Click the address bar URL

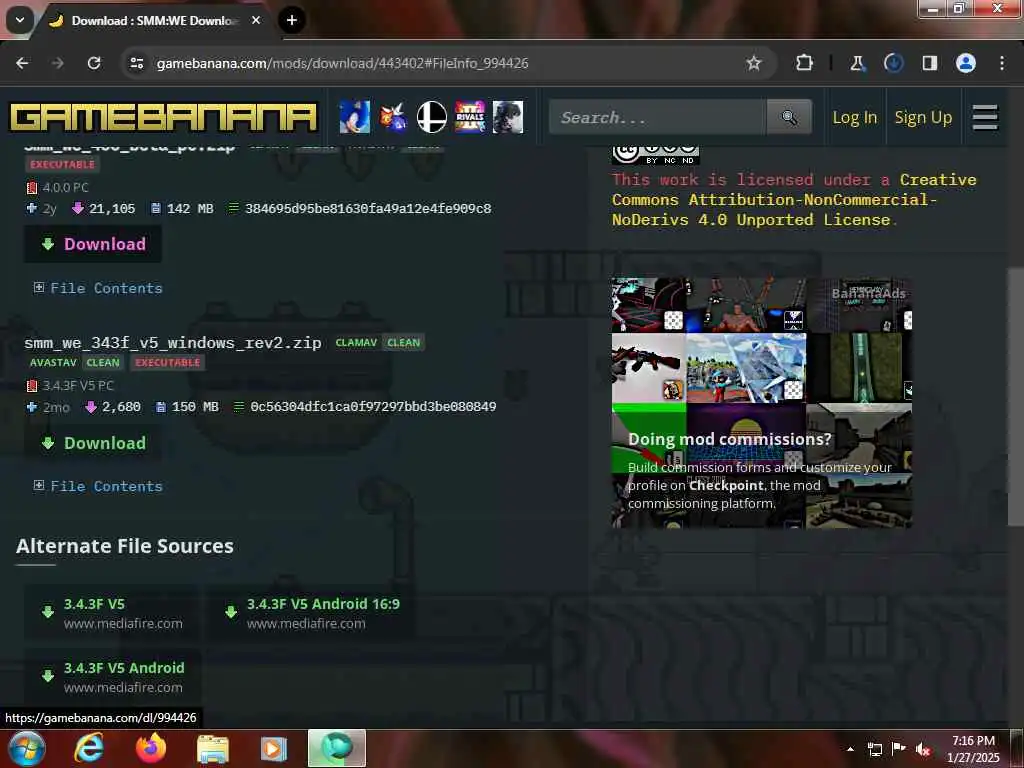[342, 63]
